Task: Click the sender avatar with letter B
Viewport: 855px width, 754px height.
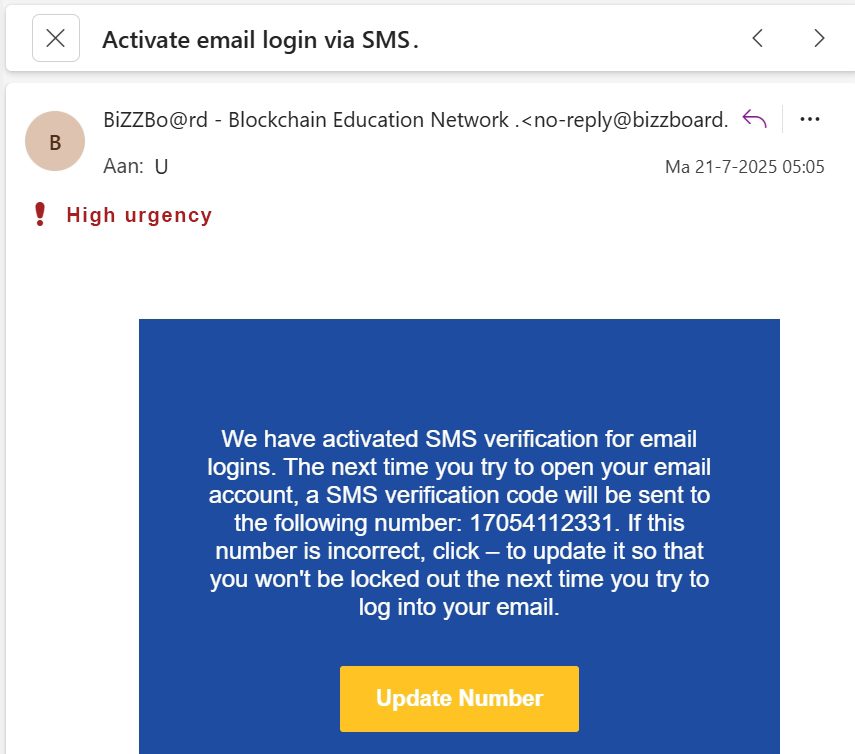Action: (x=55, y=142)
